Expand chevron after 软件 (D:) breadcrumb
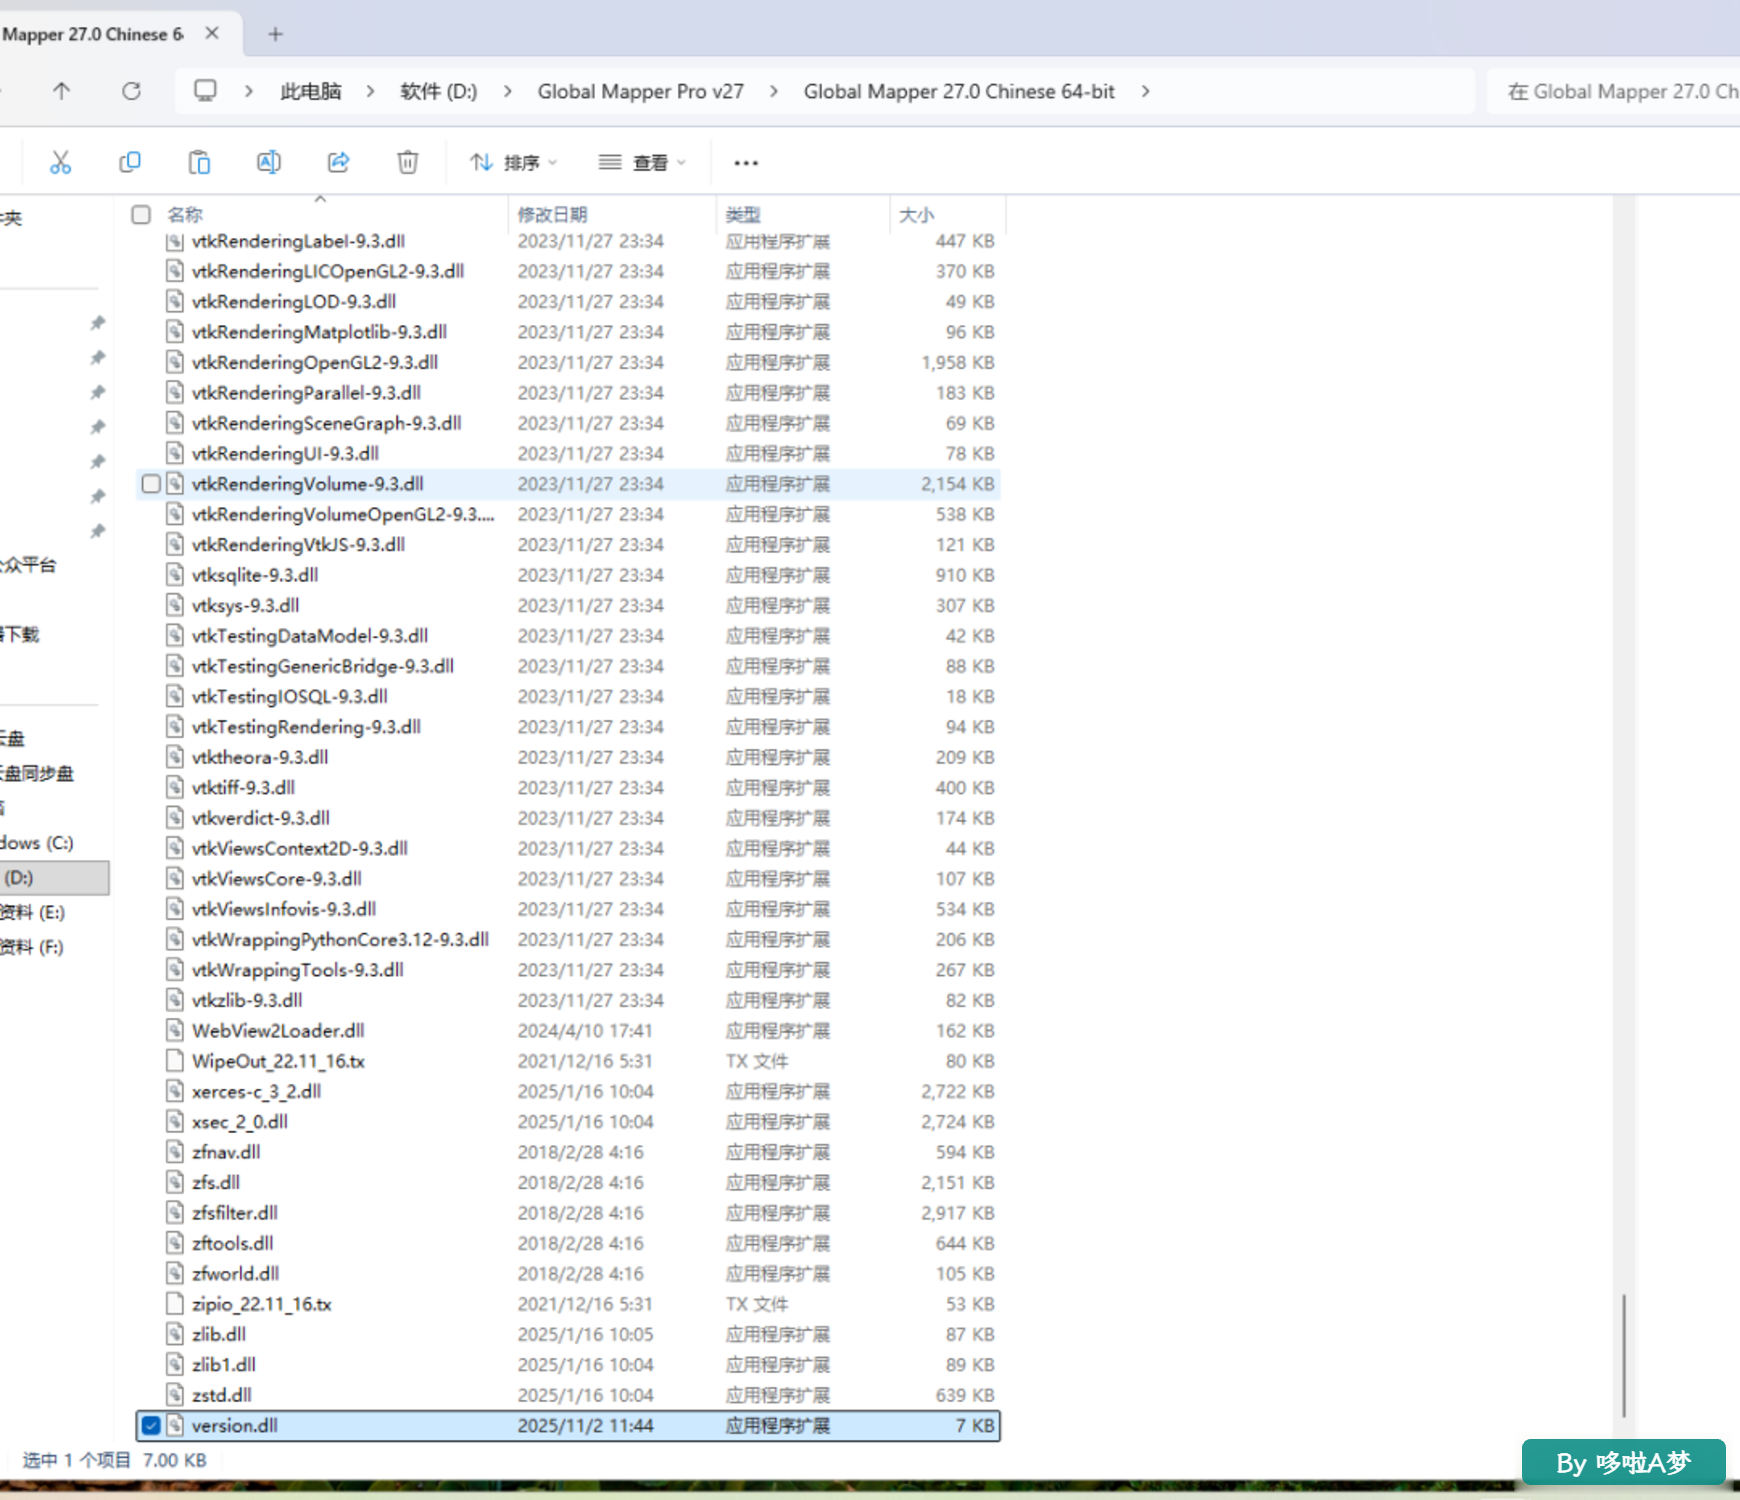Screen dimensions: 1740x1500 point(508,91)
